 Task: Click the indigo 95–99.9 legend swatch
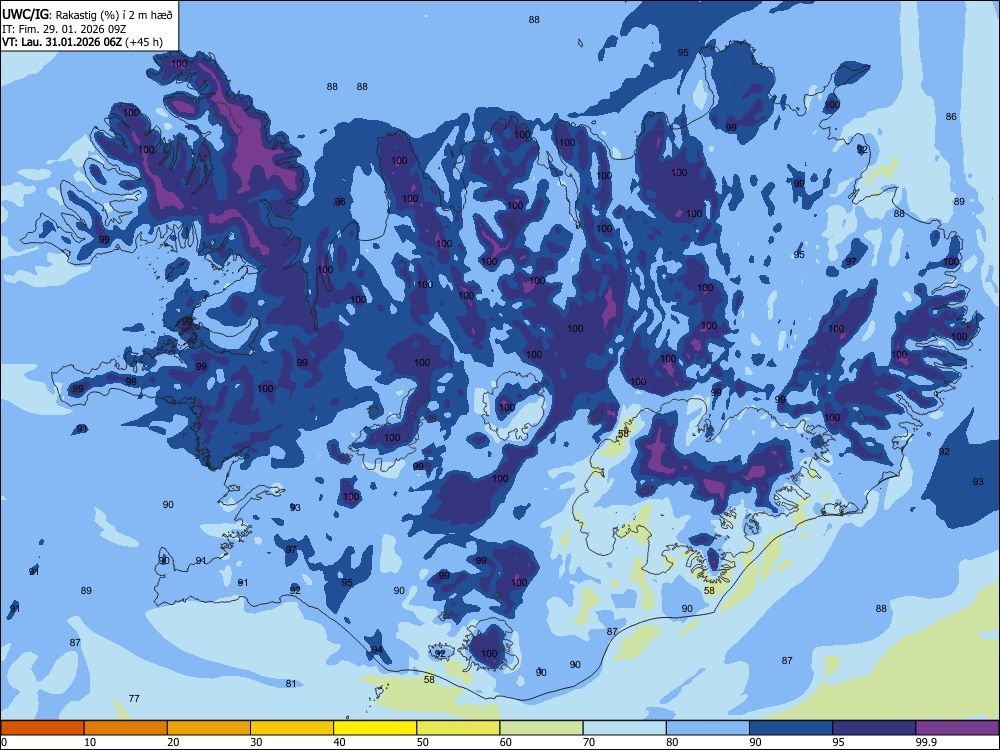(x=874, y=728)
